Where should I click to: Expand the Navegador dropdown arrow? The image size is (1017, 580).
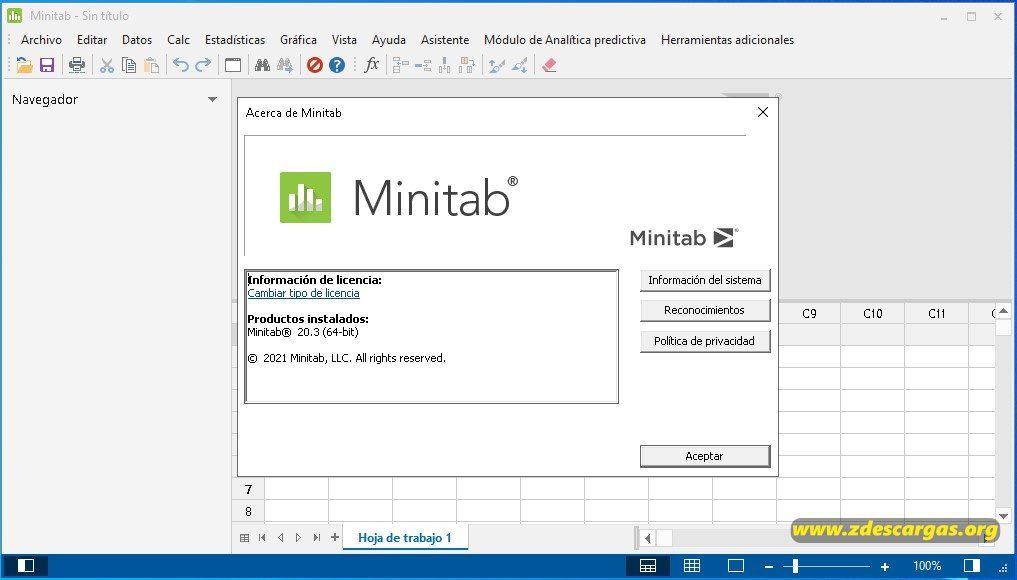click(212, 100)
